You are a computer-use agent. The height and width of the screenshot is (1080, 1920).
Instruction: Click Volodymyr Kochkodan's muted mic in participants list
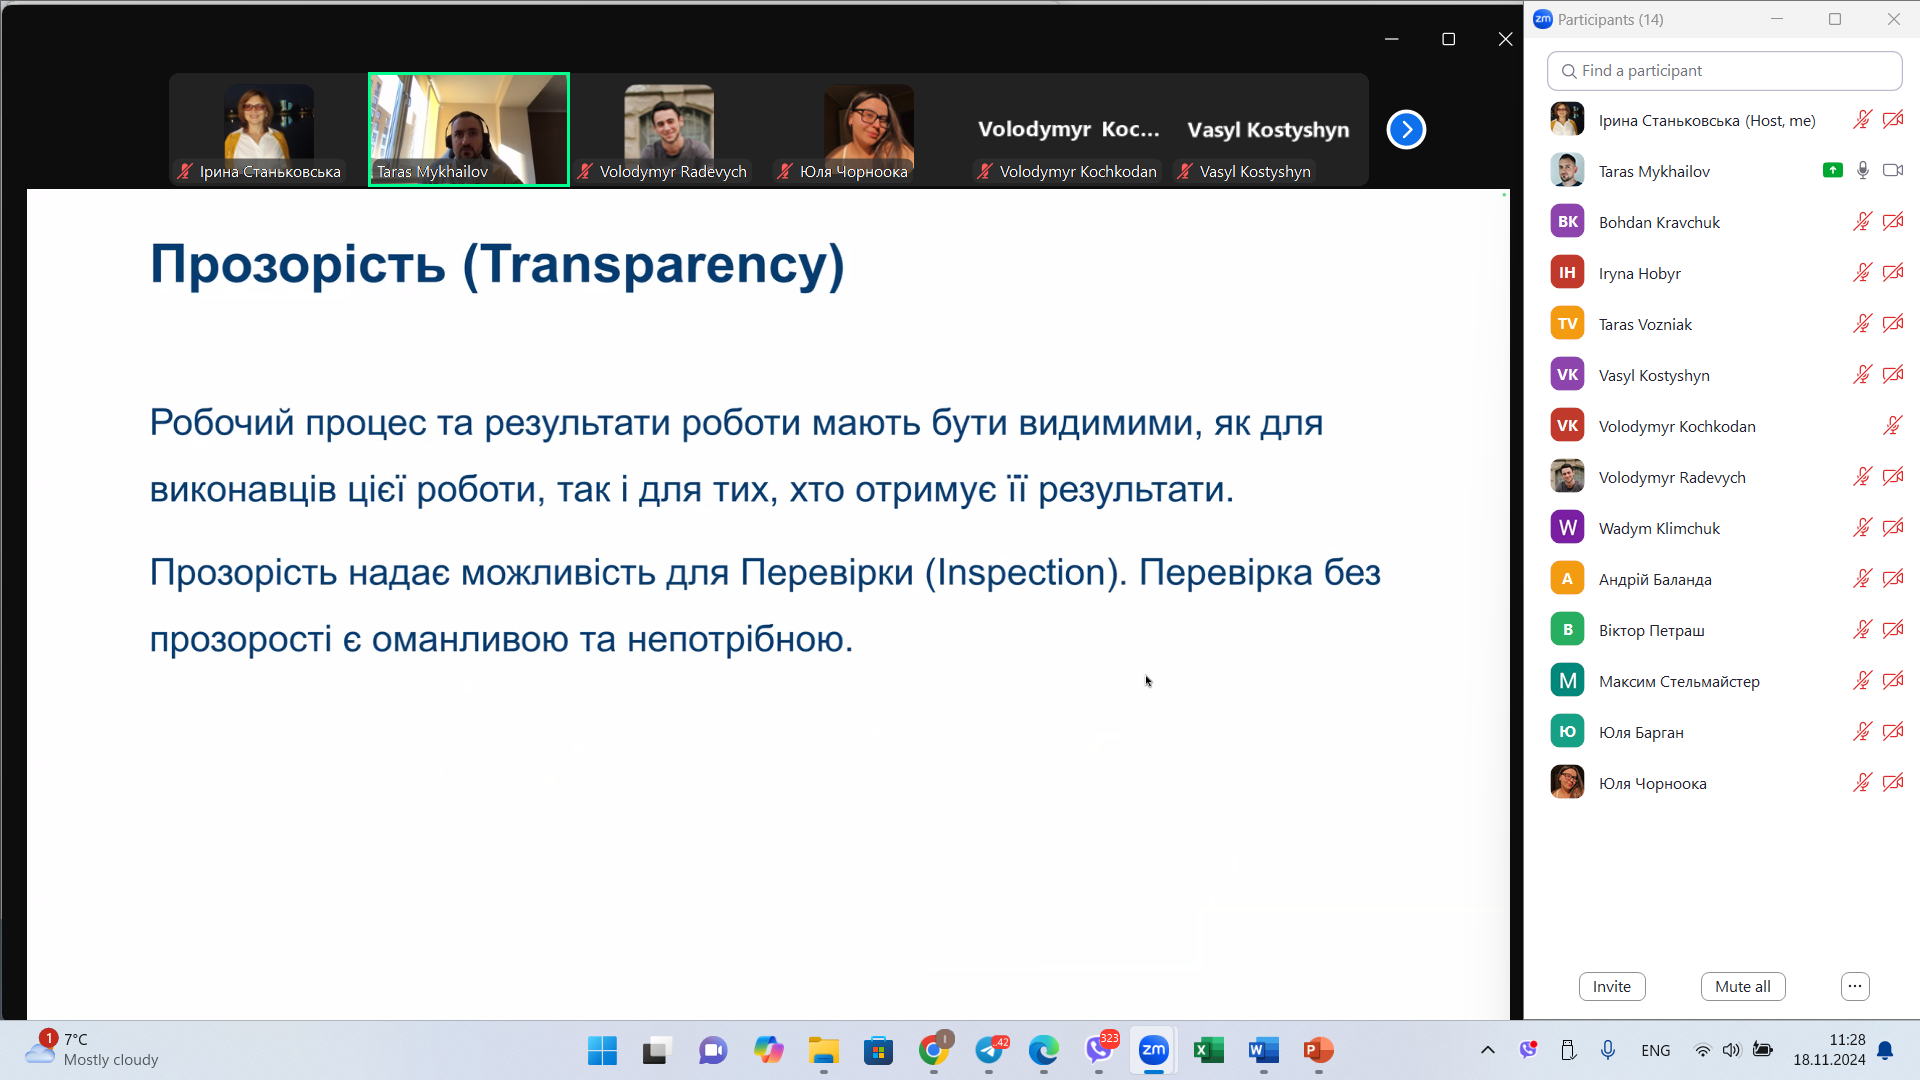click(1892, 426)
